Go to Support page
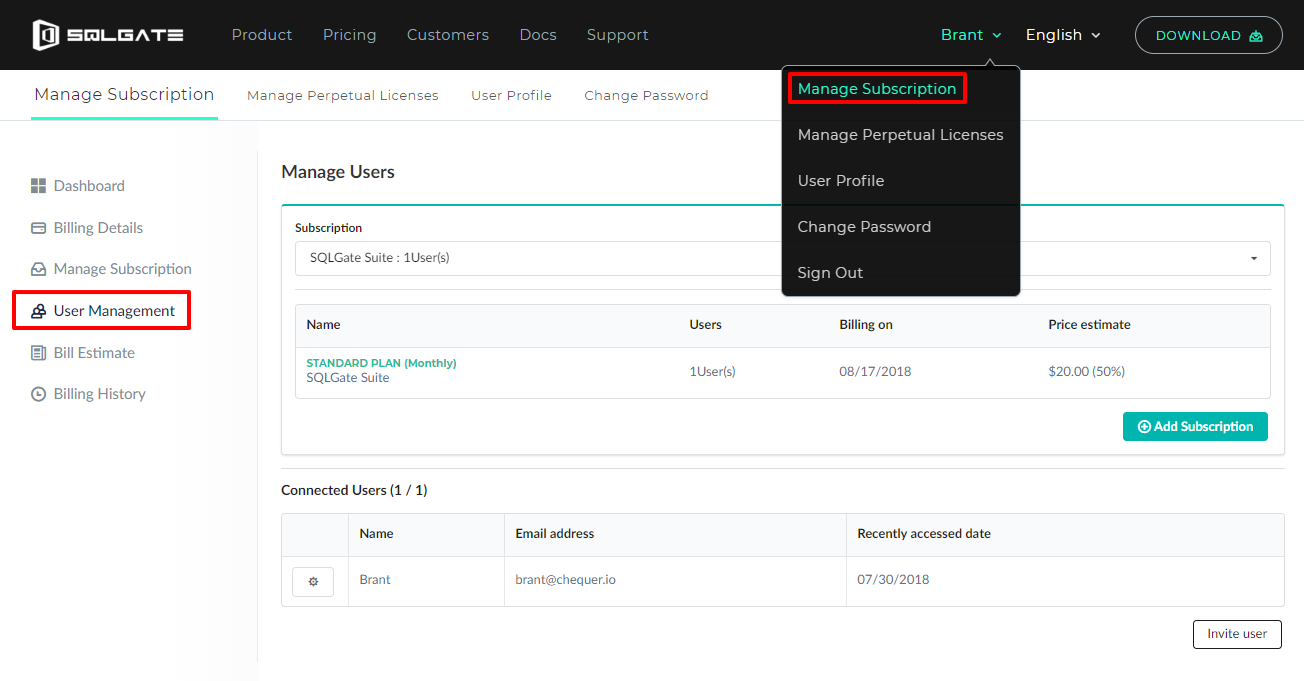This screenshot has height=681, width=1304. (618, 35)
